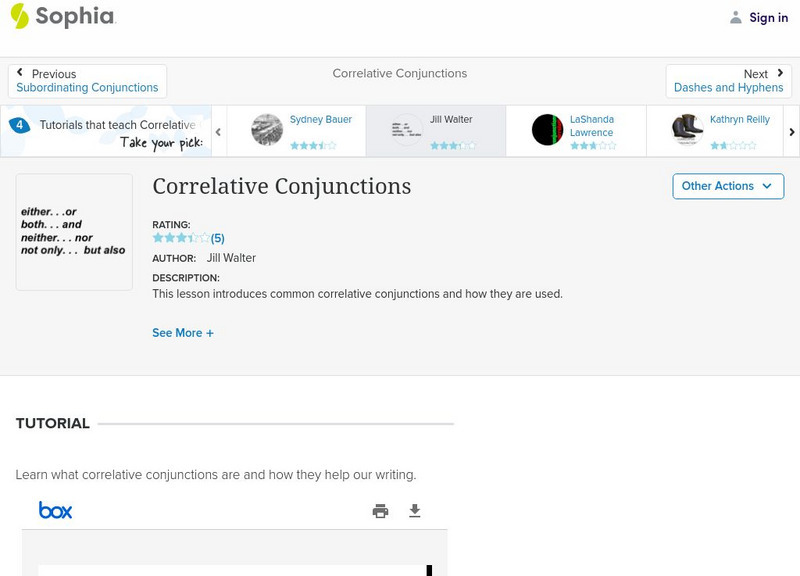Click the print icon in Box viewer
800x576 pixels.
pyautogui.click(x=380, y=511)
